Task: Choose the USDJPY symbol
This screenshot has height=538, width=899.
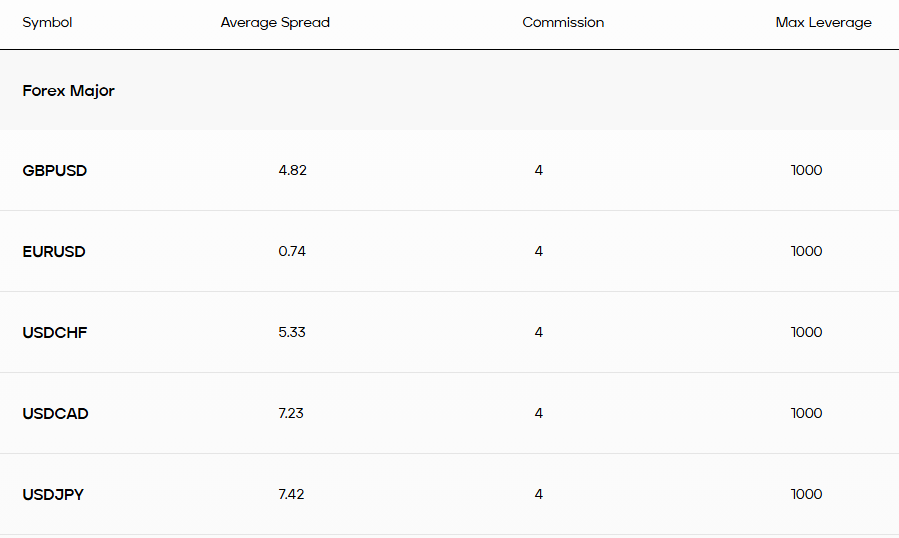Action: [53, 495]
